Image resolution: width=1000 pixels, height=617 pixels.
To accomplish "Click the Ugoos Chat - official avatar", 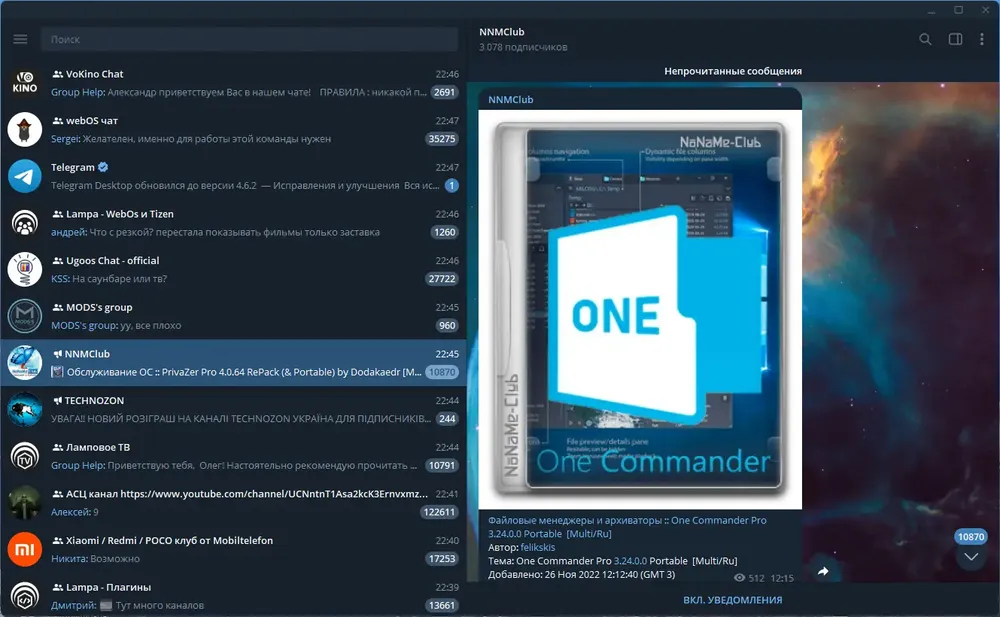I will tap(24, 269).
